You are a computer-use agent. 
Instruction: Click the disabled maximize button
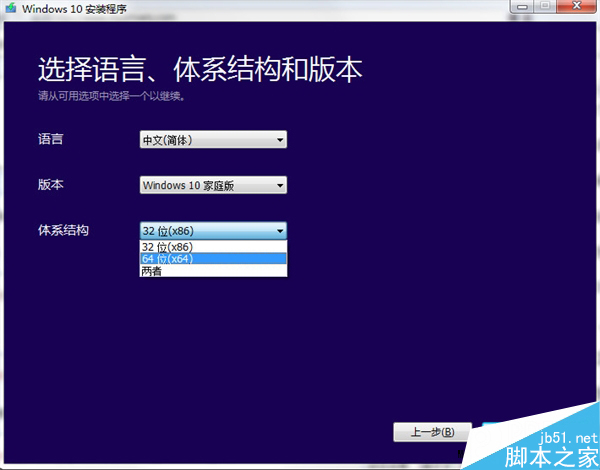(x=545, y=7)
